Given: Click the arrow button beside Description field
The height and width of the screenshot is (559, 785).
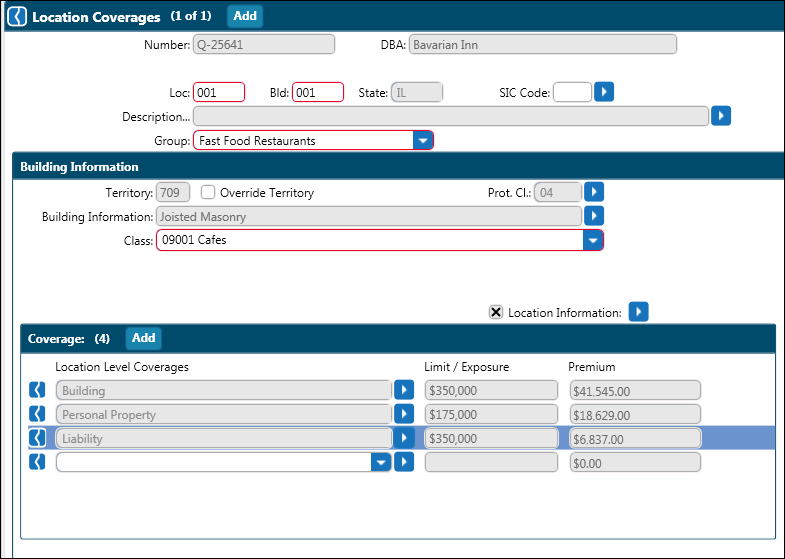Looking at the screenshot, I should pos(722,116).
